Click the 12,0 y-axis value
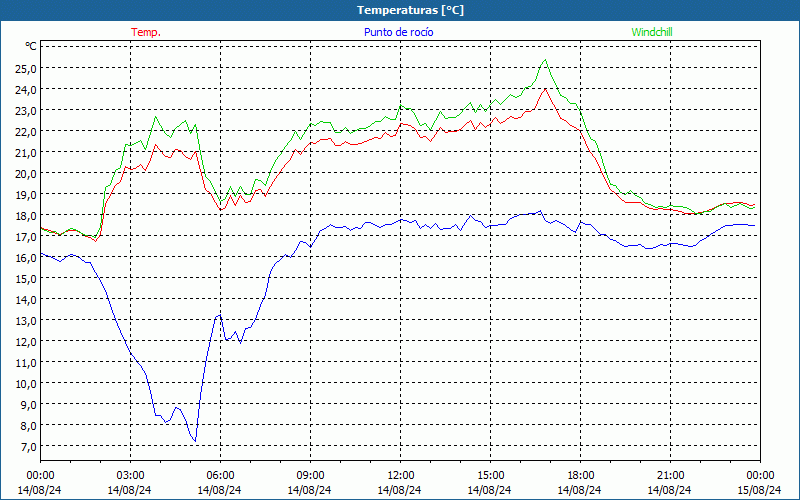The width and height of the screenshot is (800, 500). [26, 341]
